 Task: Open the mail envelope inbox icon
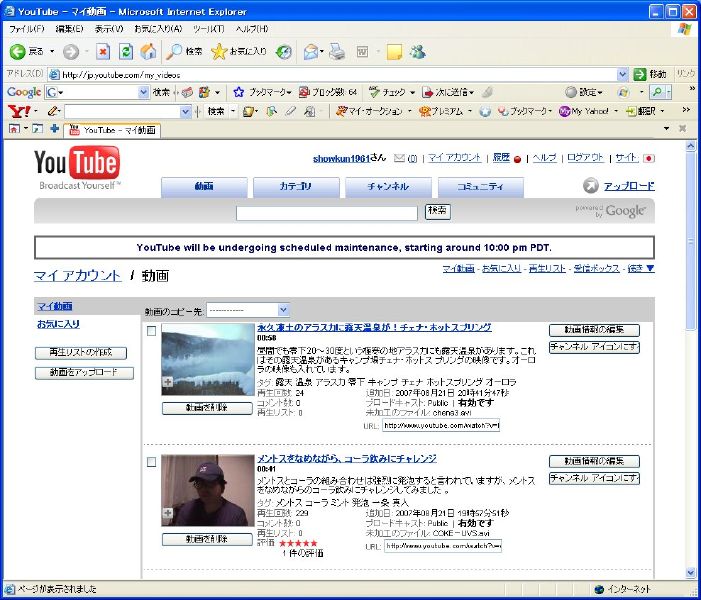[x=399, y=158]
